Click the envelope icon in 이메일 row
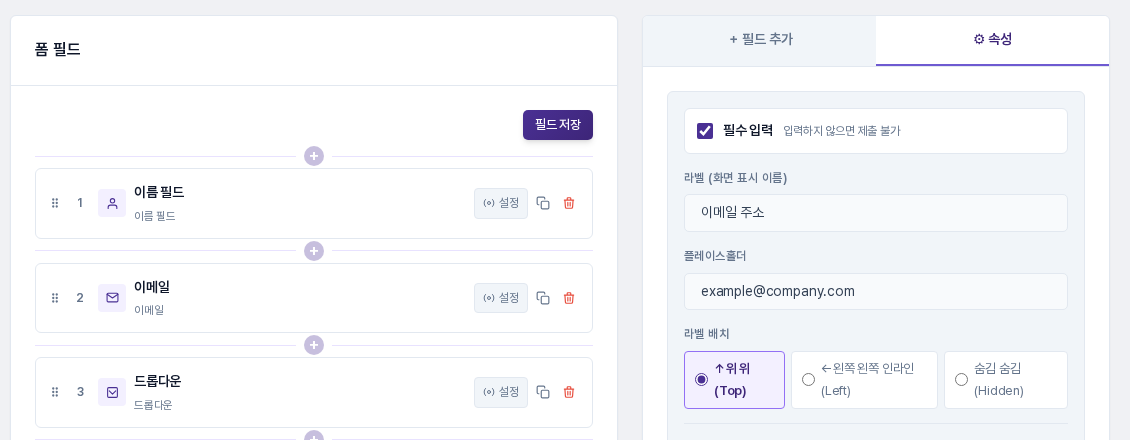This screenshot has height=440, width=1130. pyautogui.click(x=112, y=298)
